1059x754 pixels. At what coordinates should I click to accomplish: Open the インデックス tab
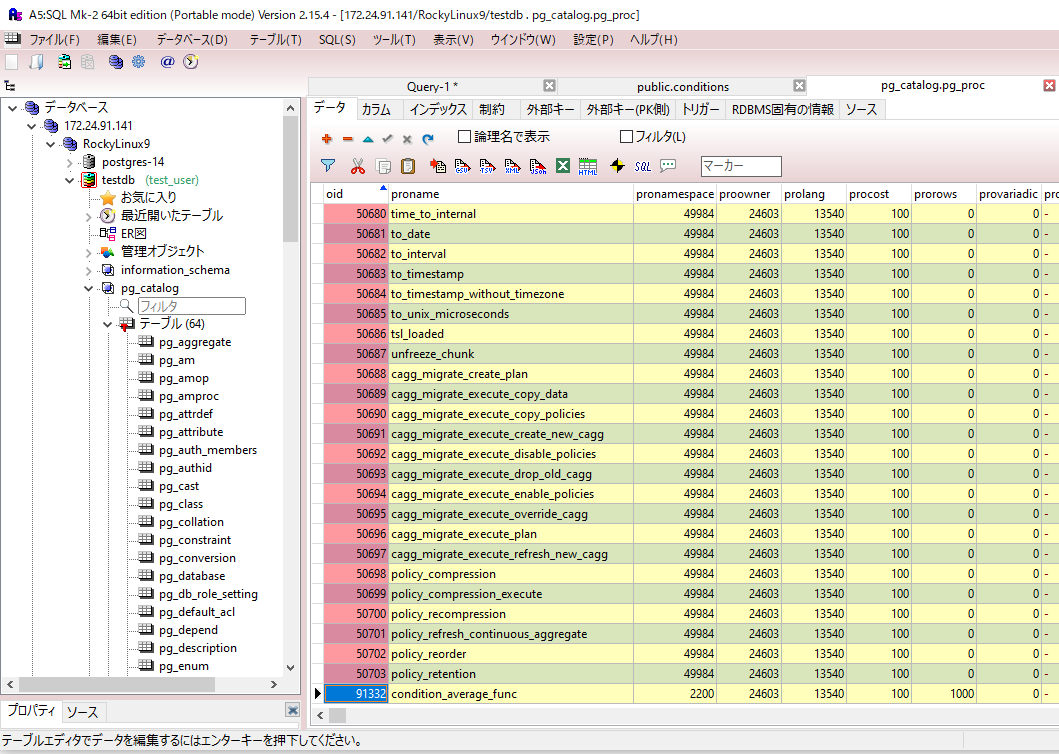438,109
